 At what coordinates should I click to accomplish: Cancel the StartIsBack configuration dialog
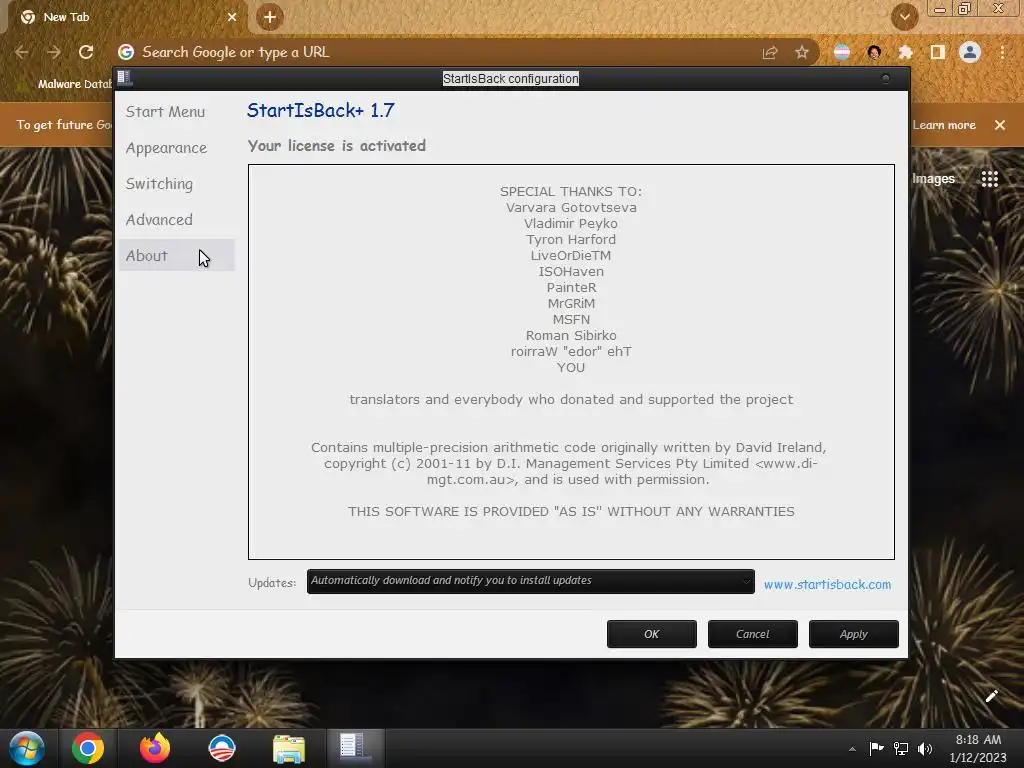pyautogui.click(x=752, y=634)
